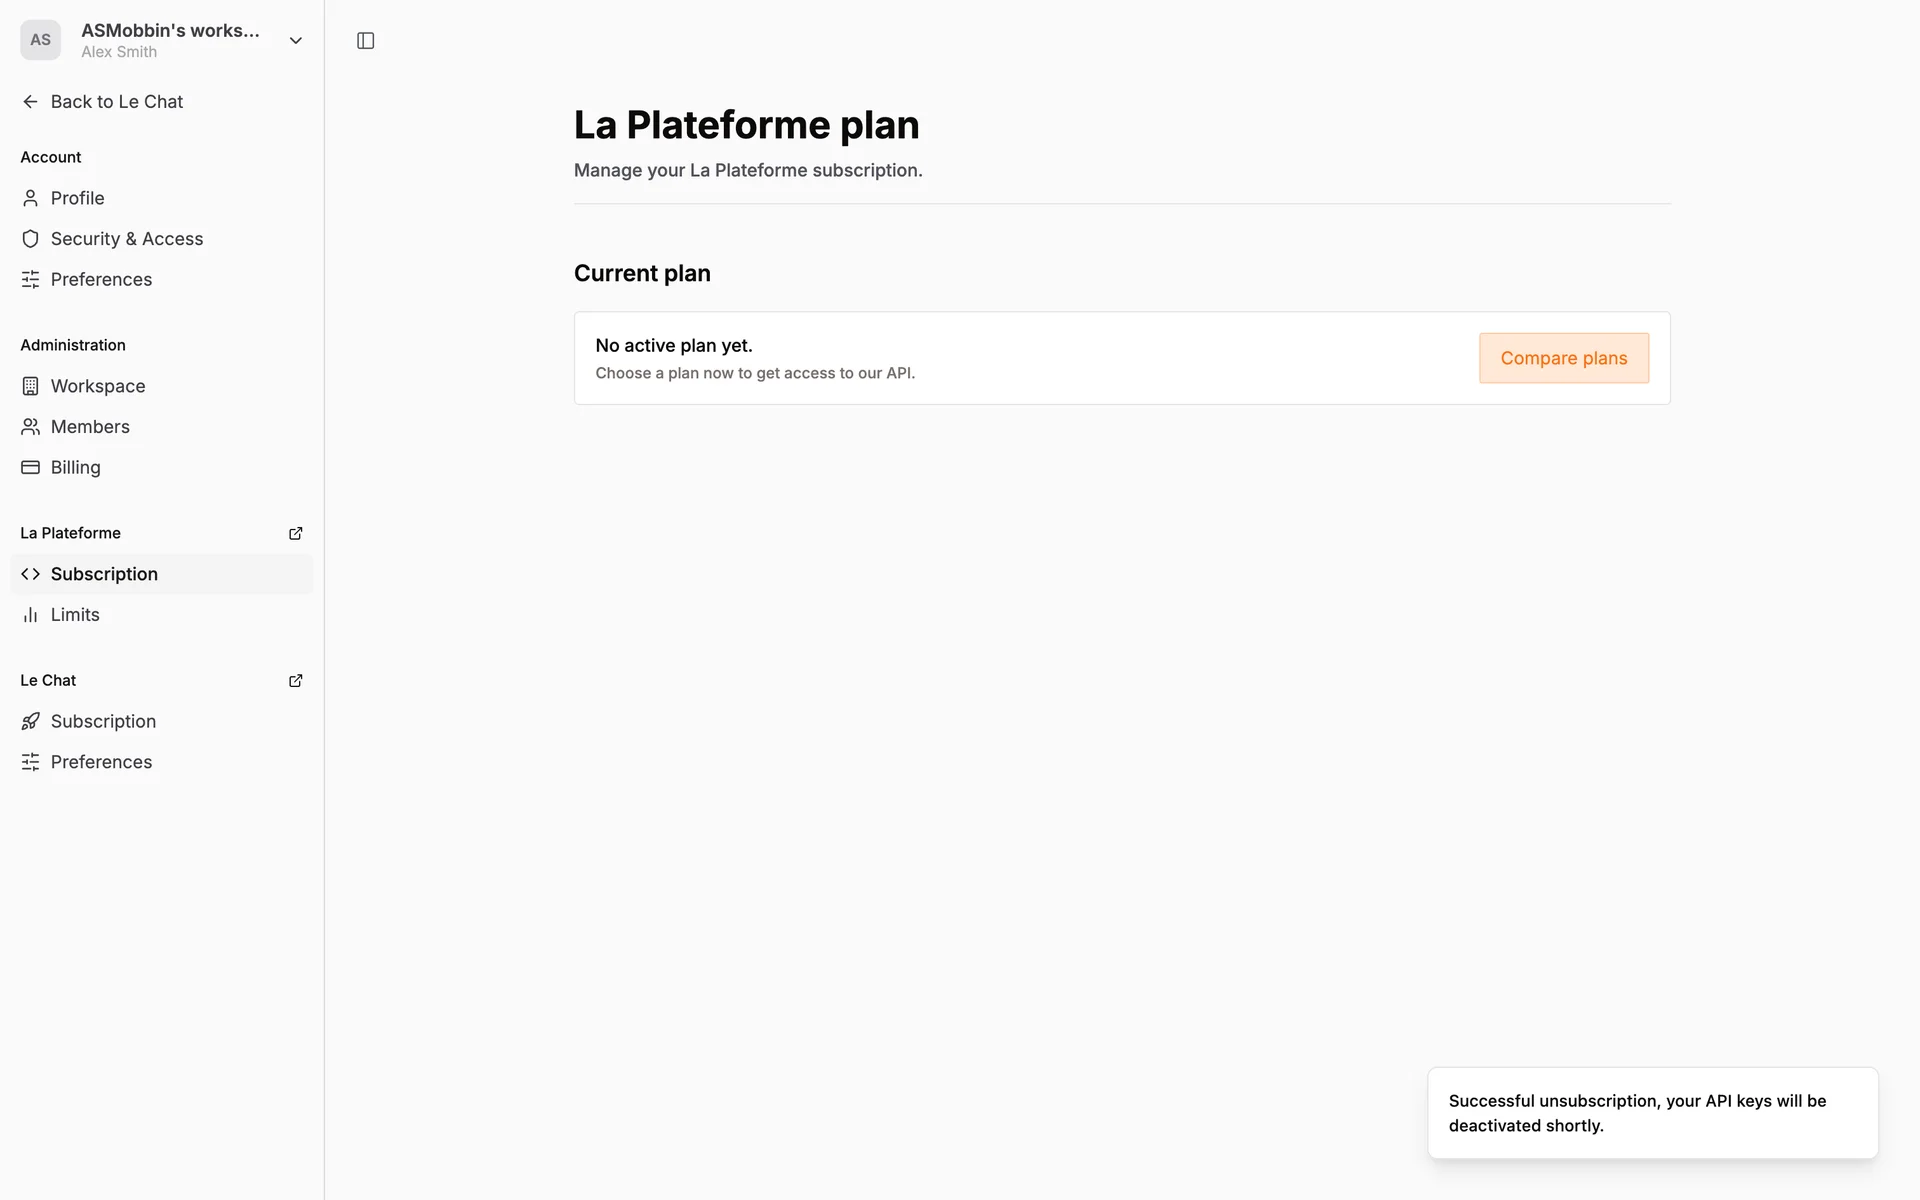
Task: Expand the workspace switcher chevron
Action: [x=295, y=41]
